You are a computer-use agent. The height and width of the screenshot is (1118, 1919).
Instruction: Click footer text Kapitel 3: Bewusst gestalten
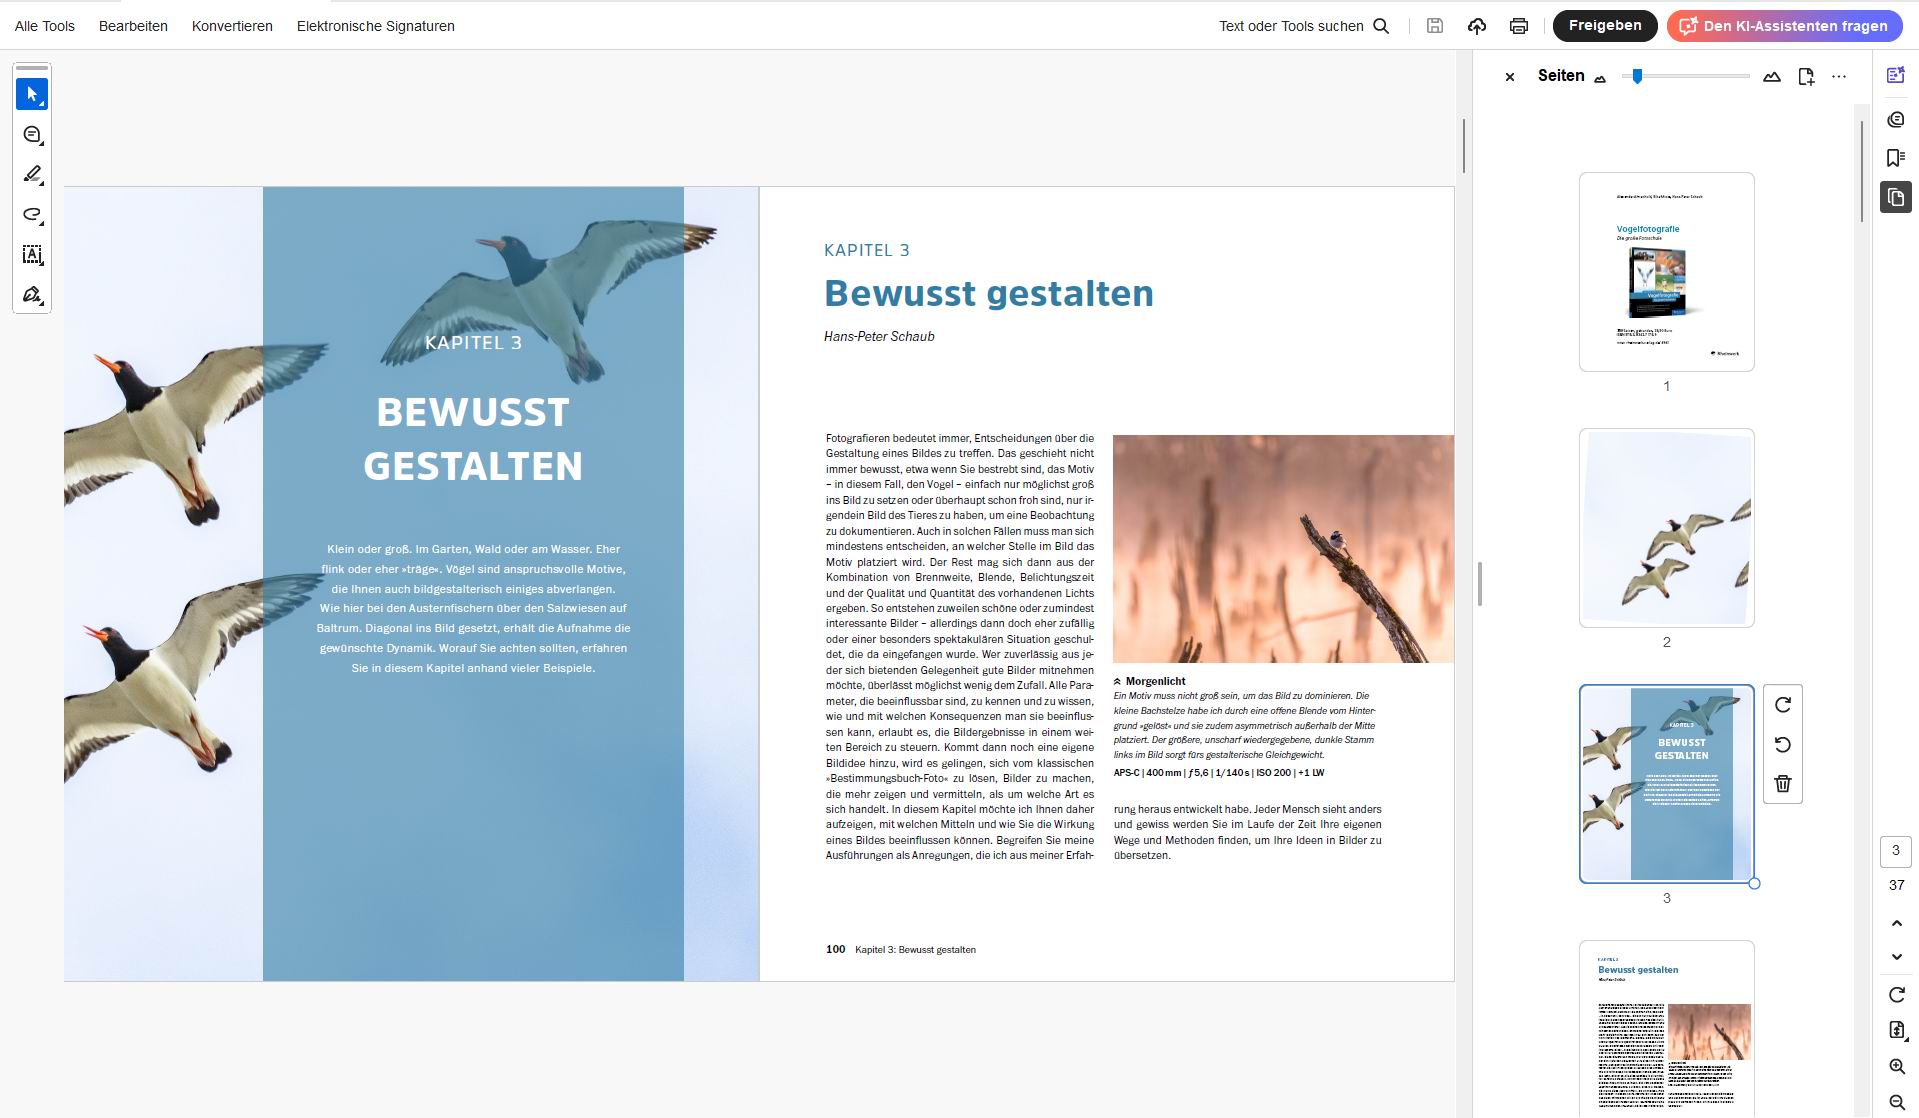(915, 950)
